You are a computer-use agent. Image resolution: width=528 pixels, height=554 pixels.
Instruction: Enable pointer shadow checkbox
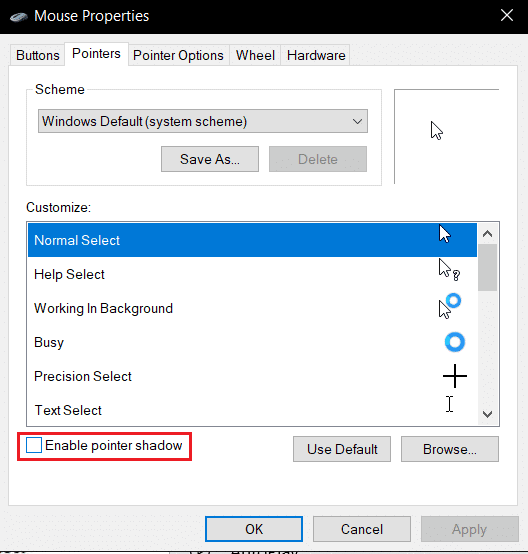34,445
